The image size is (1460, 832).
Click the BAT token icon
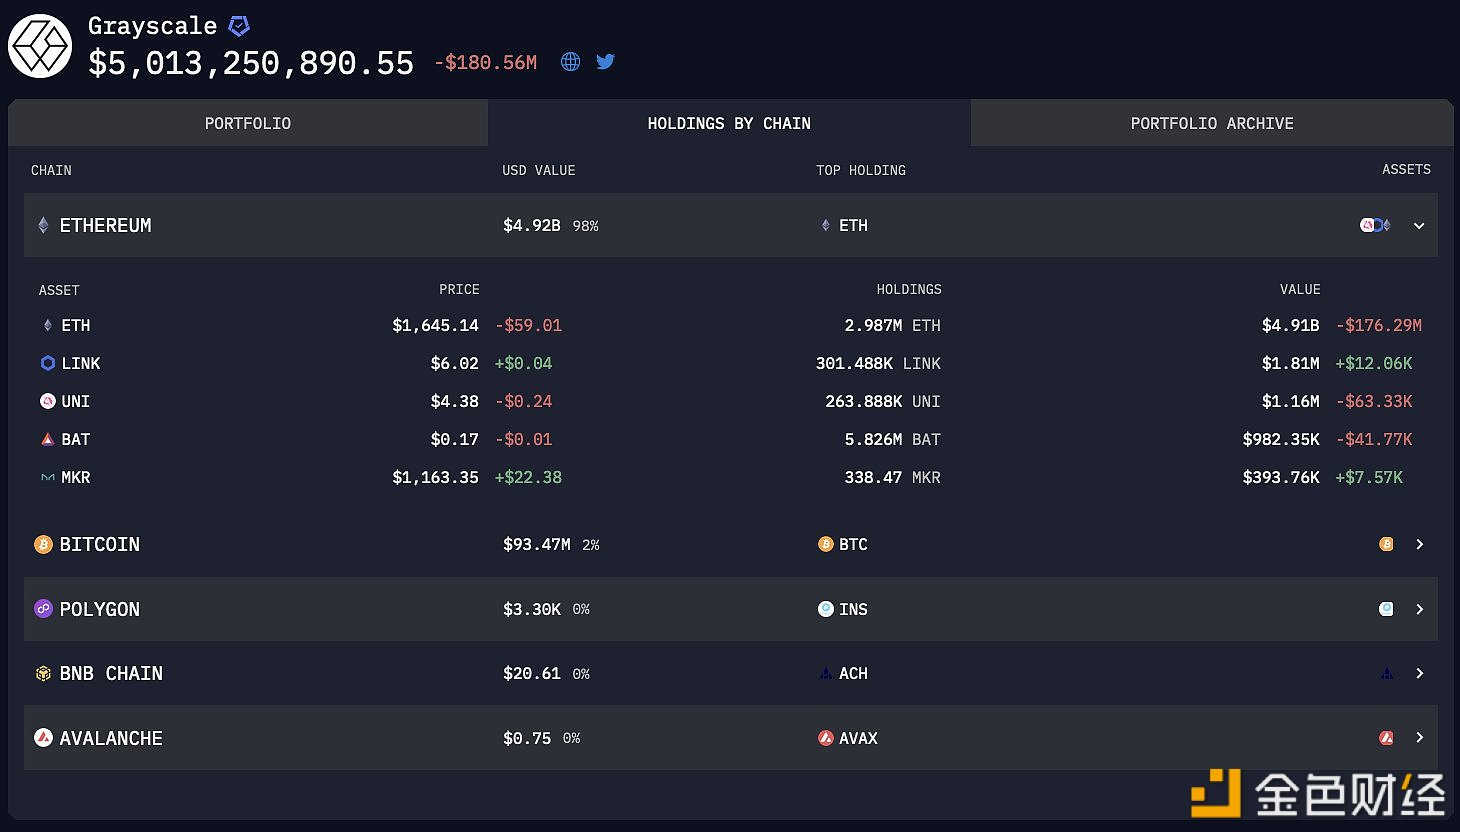47,439
